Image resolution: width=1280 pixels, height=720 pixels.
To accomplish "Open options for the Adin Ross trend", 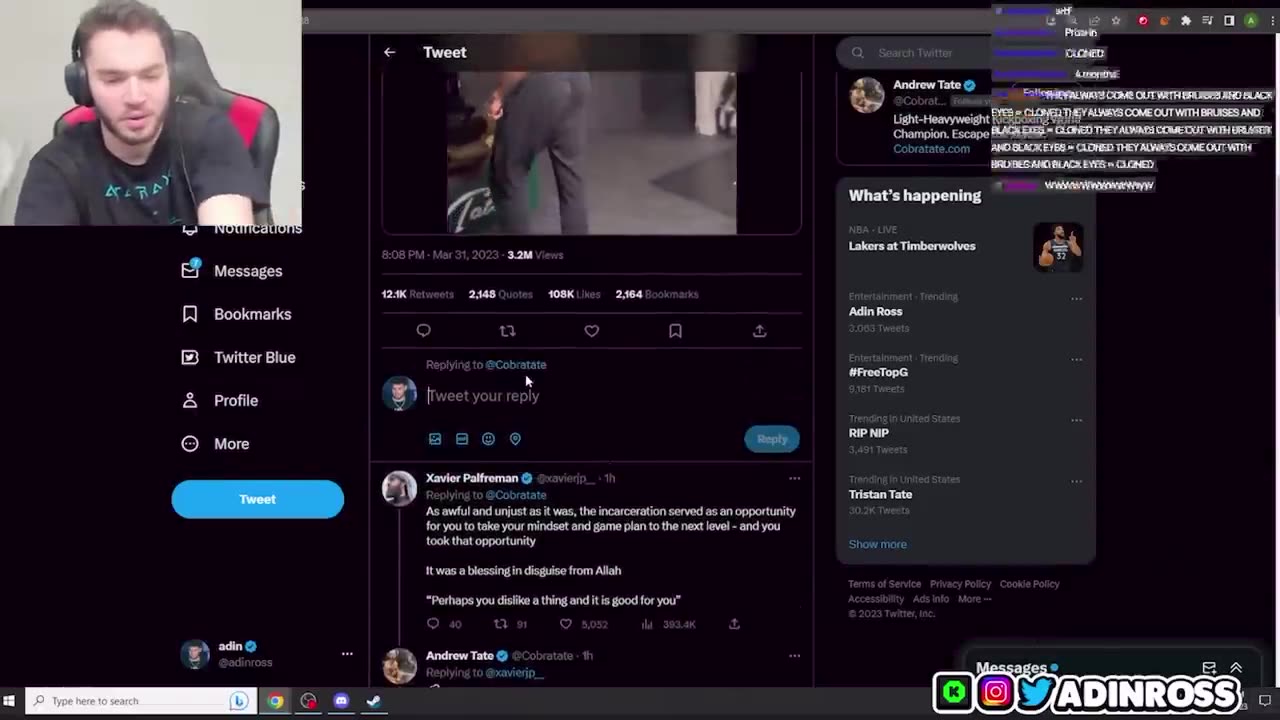I will point(1076,298).
